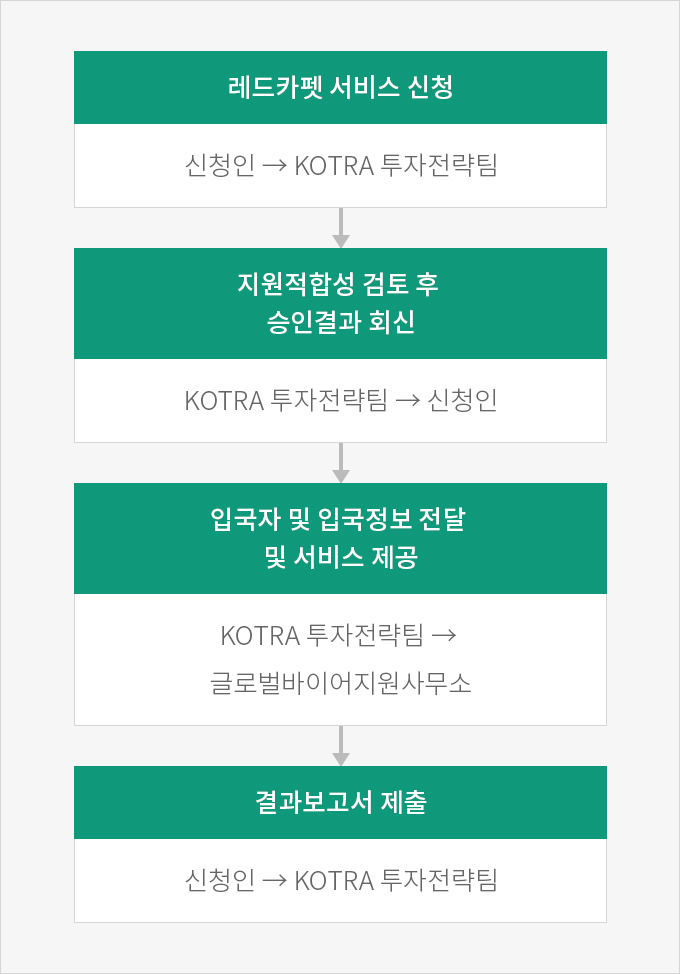
Task: Click the down arrow above 결과보고서 제출 header
Action: tap(340, 746)
